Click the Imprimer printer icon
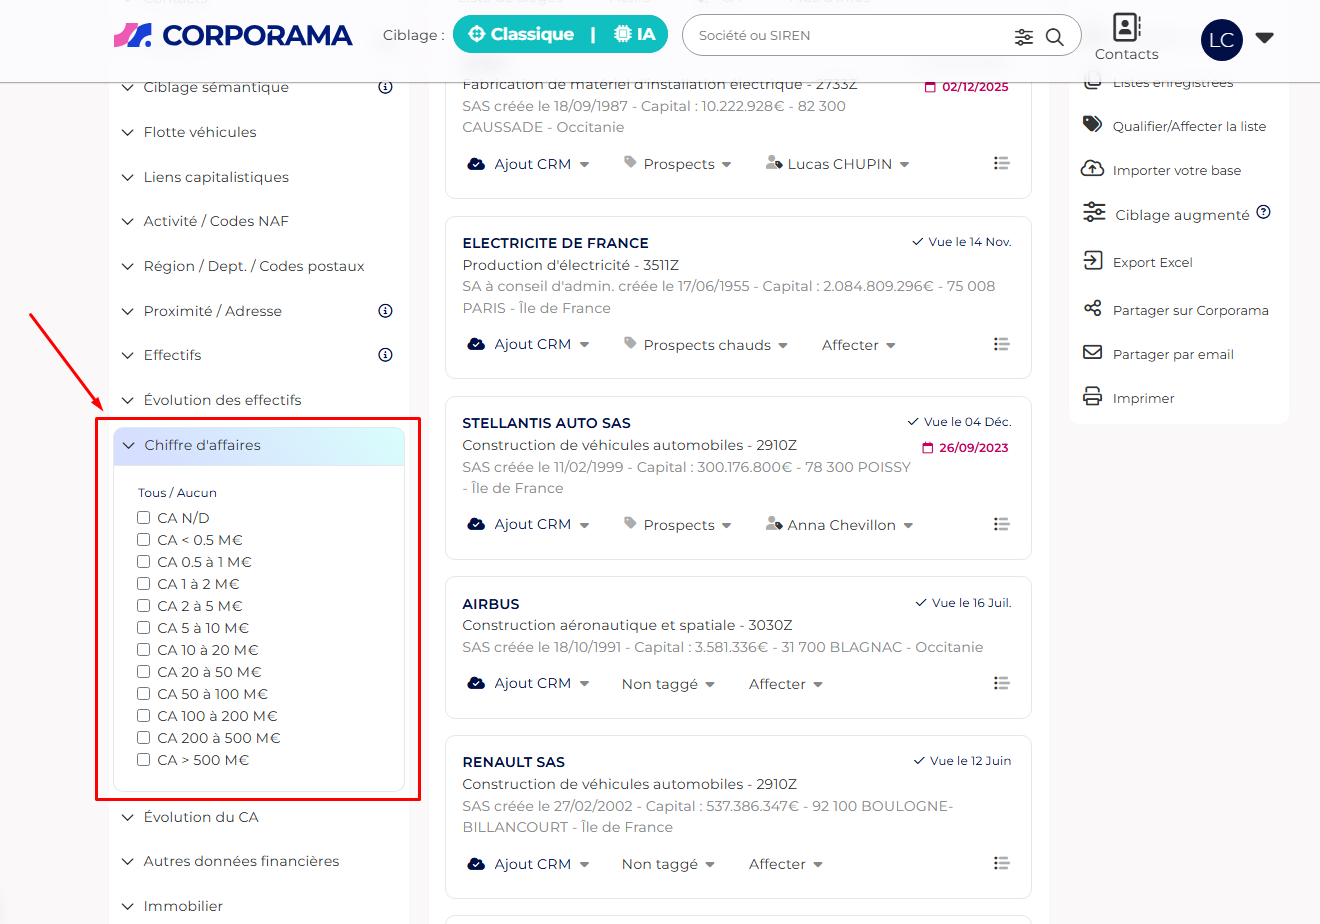Screen dimensions: 1320x924 (x=1092, y=397)
